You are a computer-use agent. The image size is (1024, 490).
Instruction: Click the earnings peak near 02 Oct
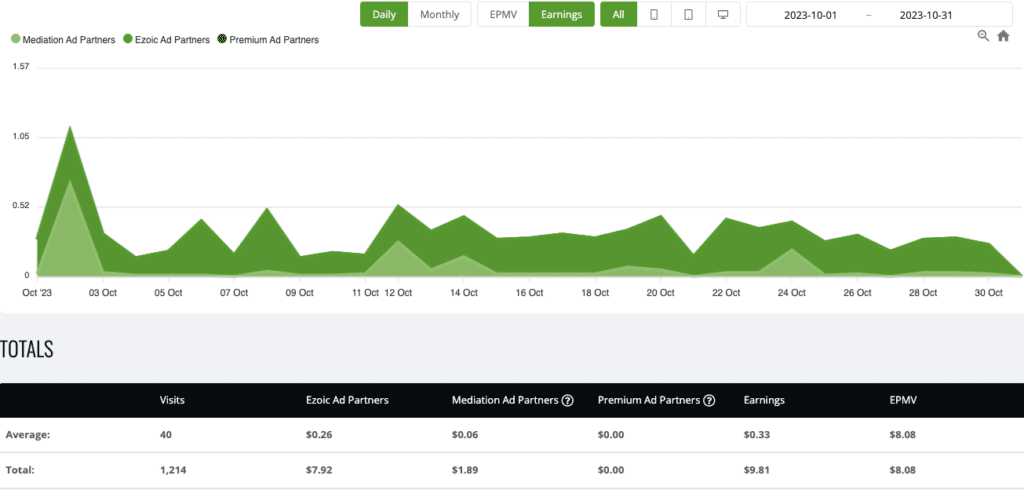70,127
